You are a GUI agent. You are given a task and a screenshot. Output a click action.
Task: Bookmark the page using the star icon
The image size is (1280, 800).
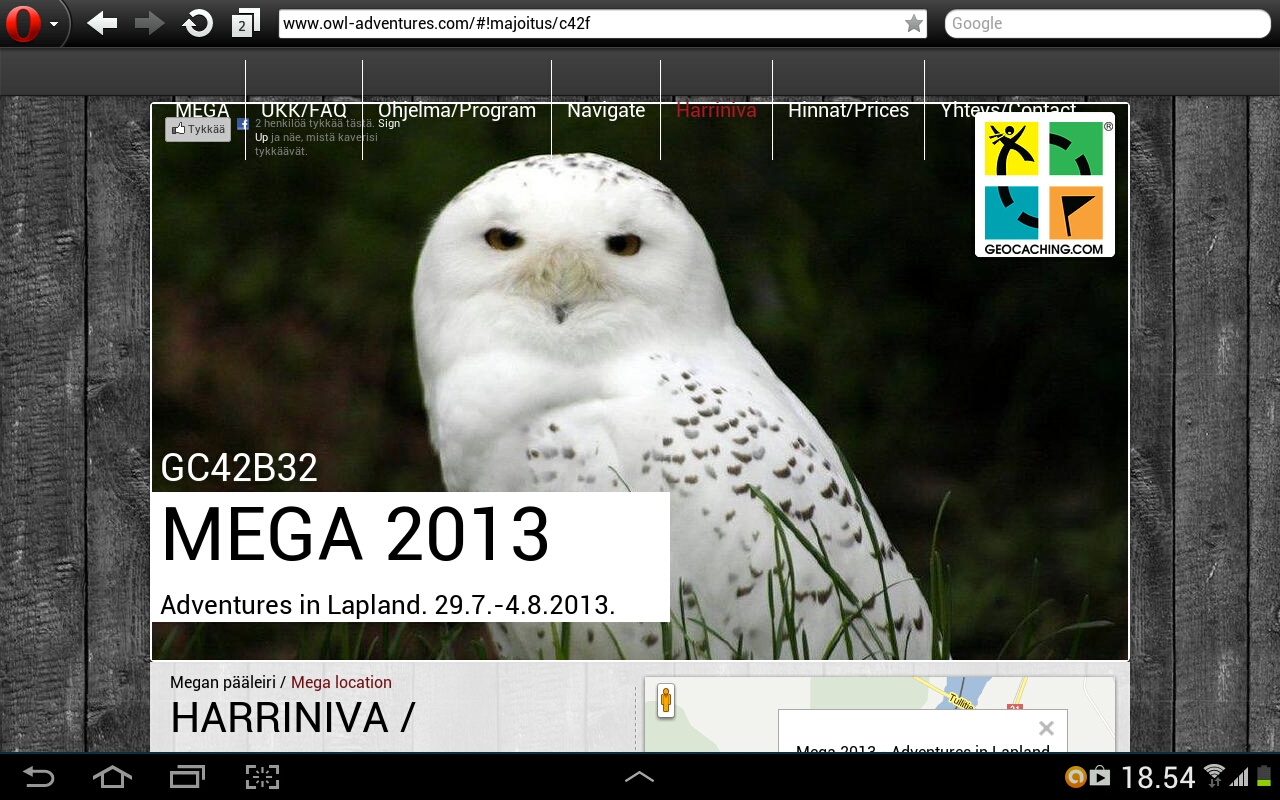point(912,22)
